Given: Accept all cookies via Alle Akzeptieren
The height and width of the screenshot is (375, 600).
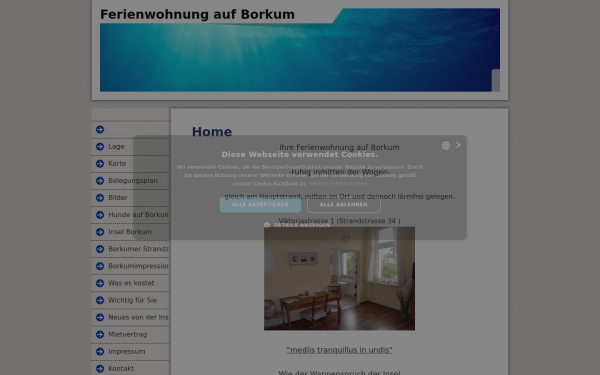Looking at the screenshot, I should (x=260, y=205).
